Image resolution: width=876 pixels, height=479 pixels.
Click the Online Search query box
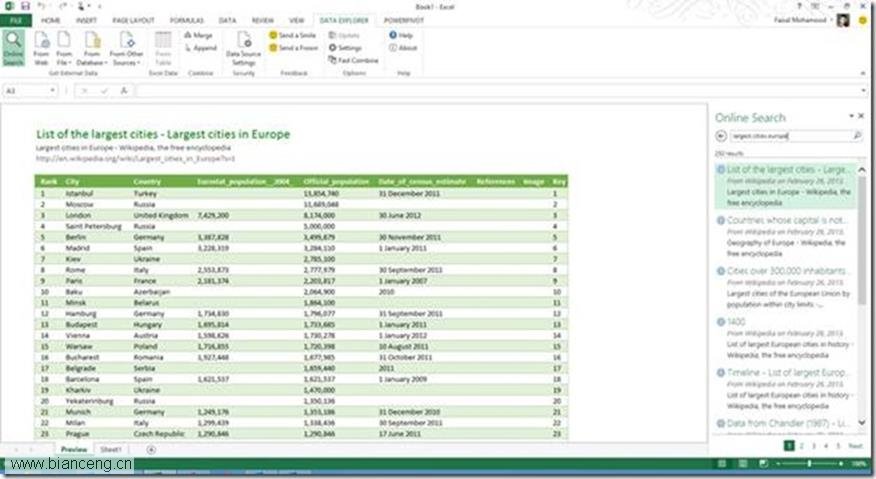tap(791, 136)
